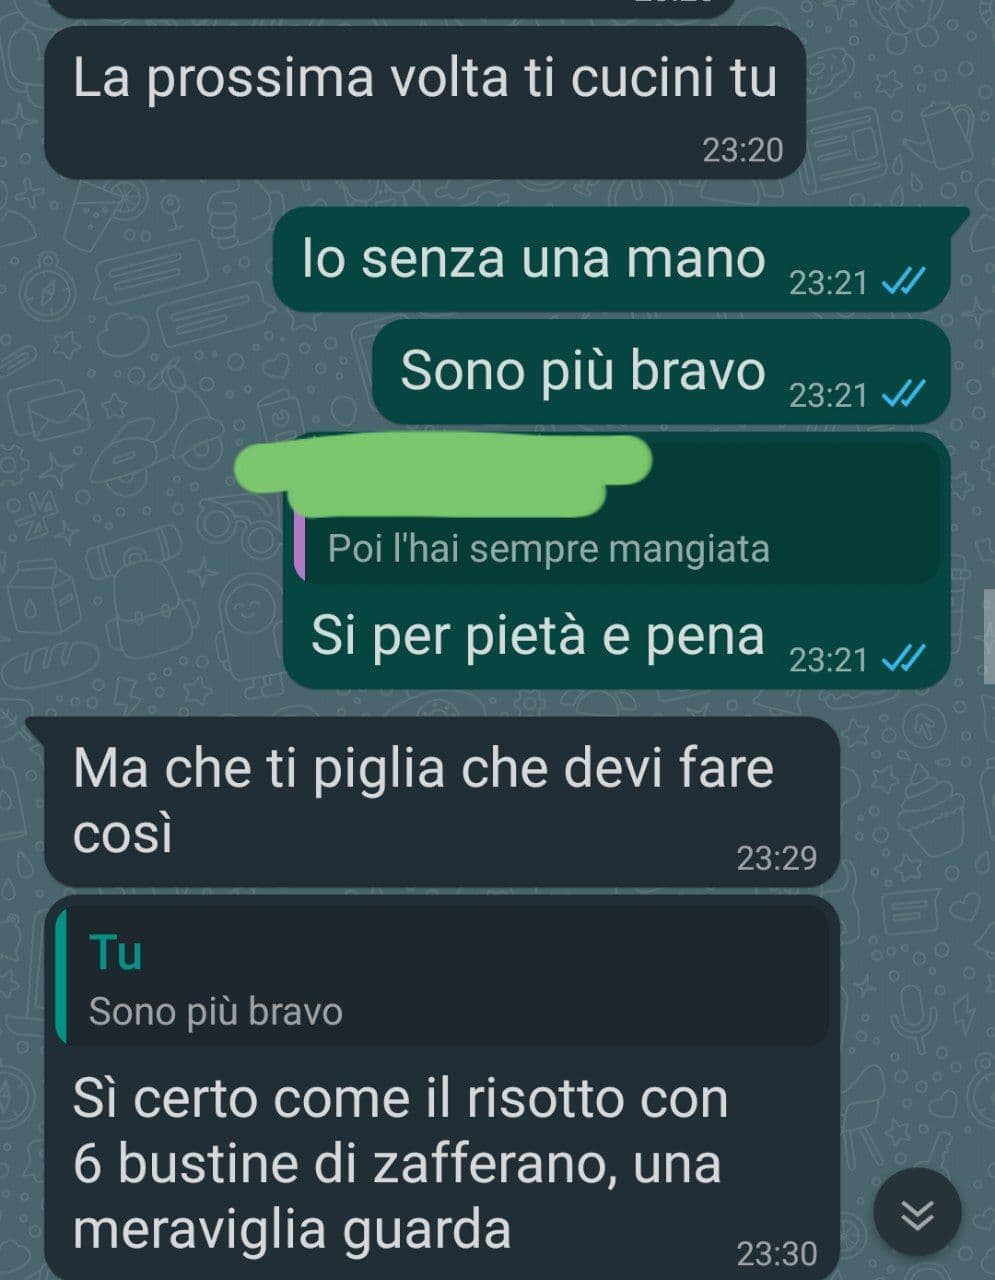The height and width of the screenshot is (1280, 995).
Task: Click the 23:21 time on 'Io senza una mano'
Action: 828,283
